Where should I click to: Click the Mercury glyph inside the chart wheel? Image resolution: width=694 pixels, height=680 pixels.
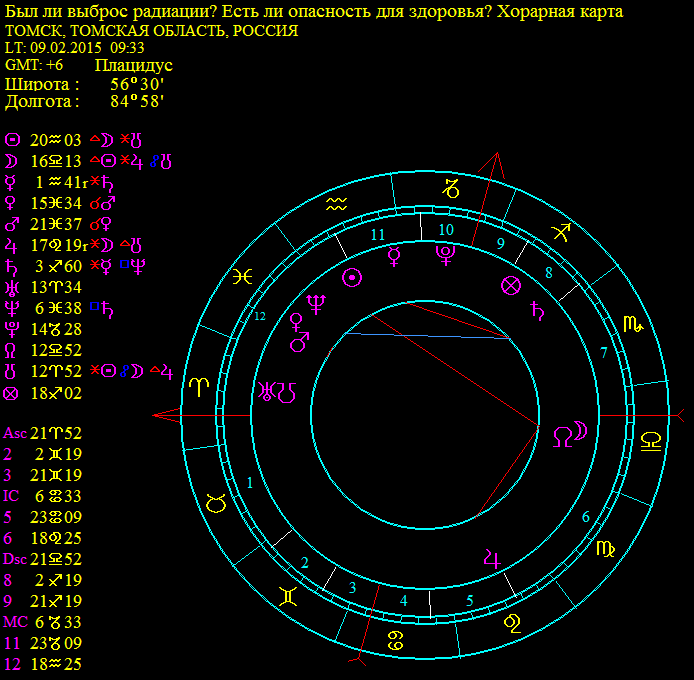394,256
